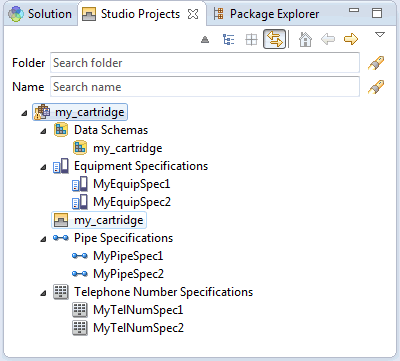Open the view menu dropdown triangle
Viewport: 400px width, 361px height.
coord(380,35)
